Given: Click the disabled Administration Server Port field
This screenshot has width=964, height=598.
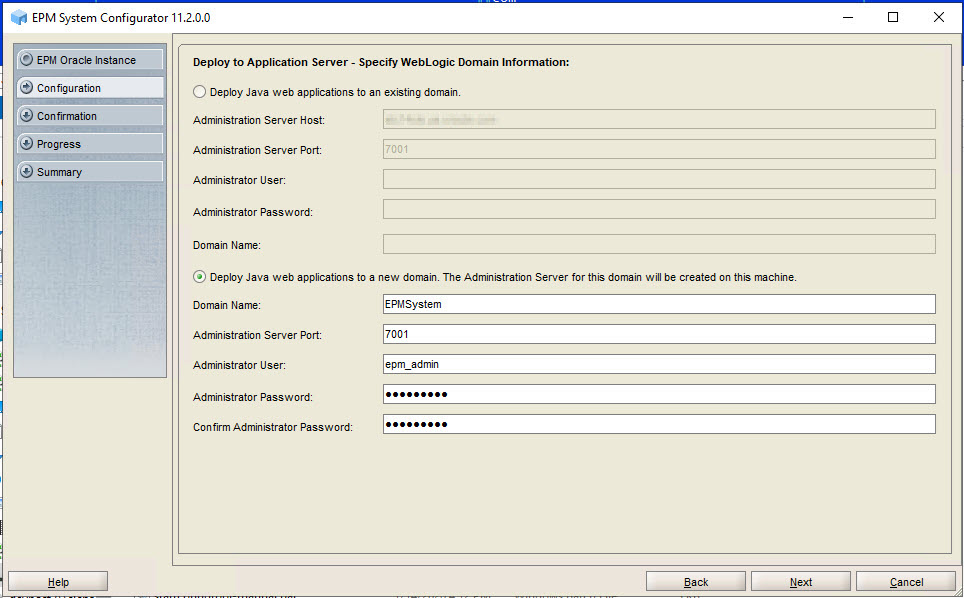Looking at the screenshot, I should tap(659, 149).
